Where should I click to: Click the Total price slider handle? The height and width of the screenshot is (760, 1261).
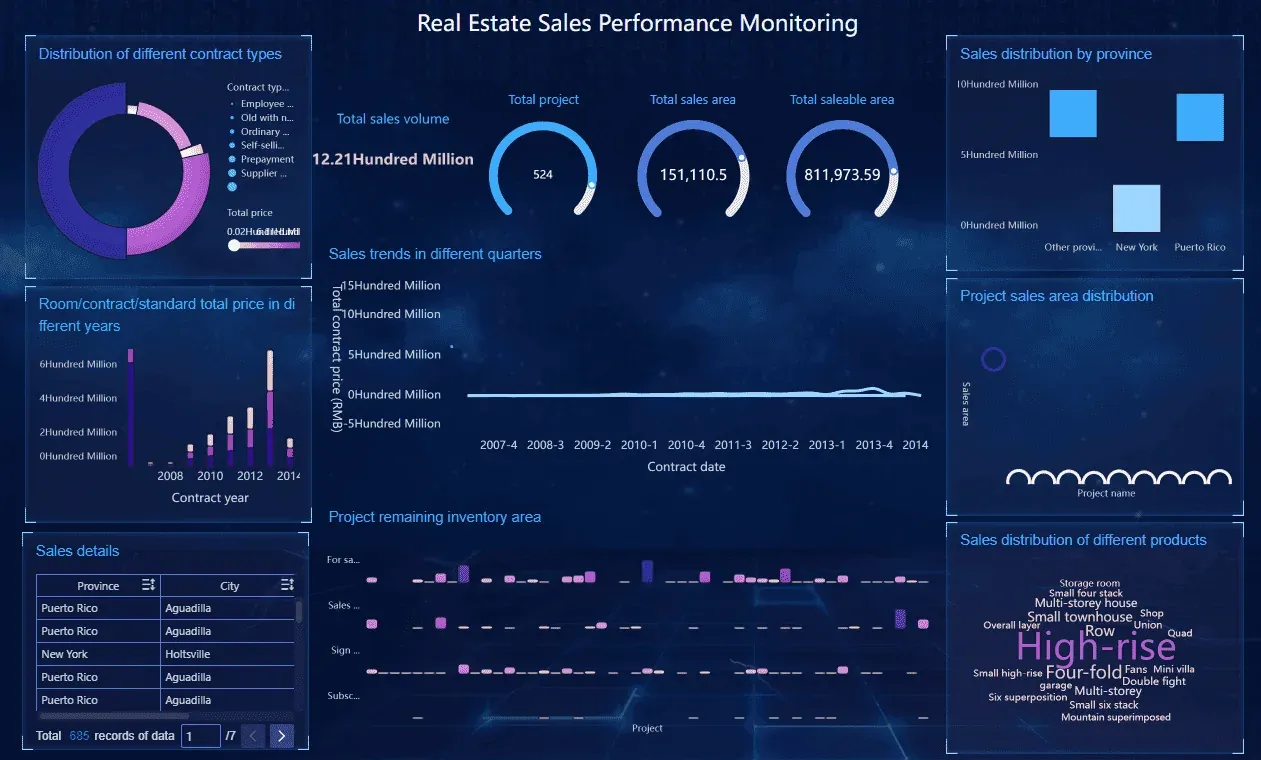234,245
